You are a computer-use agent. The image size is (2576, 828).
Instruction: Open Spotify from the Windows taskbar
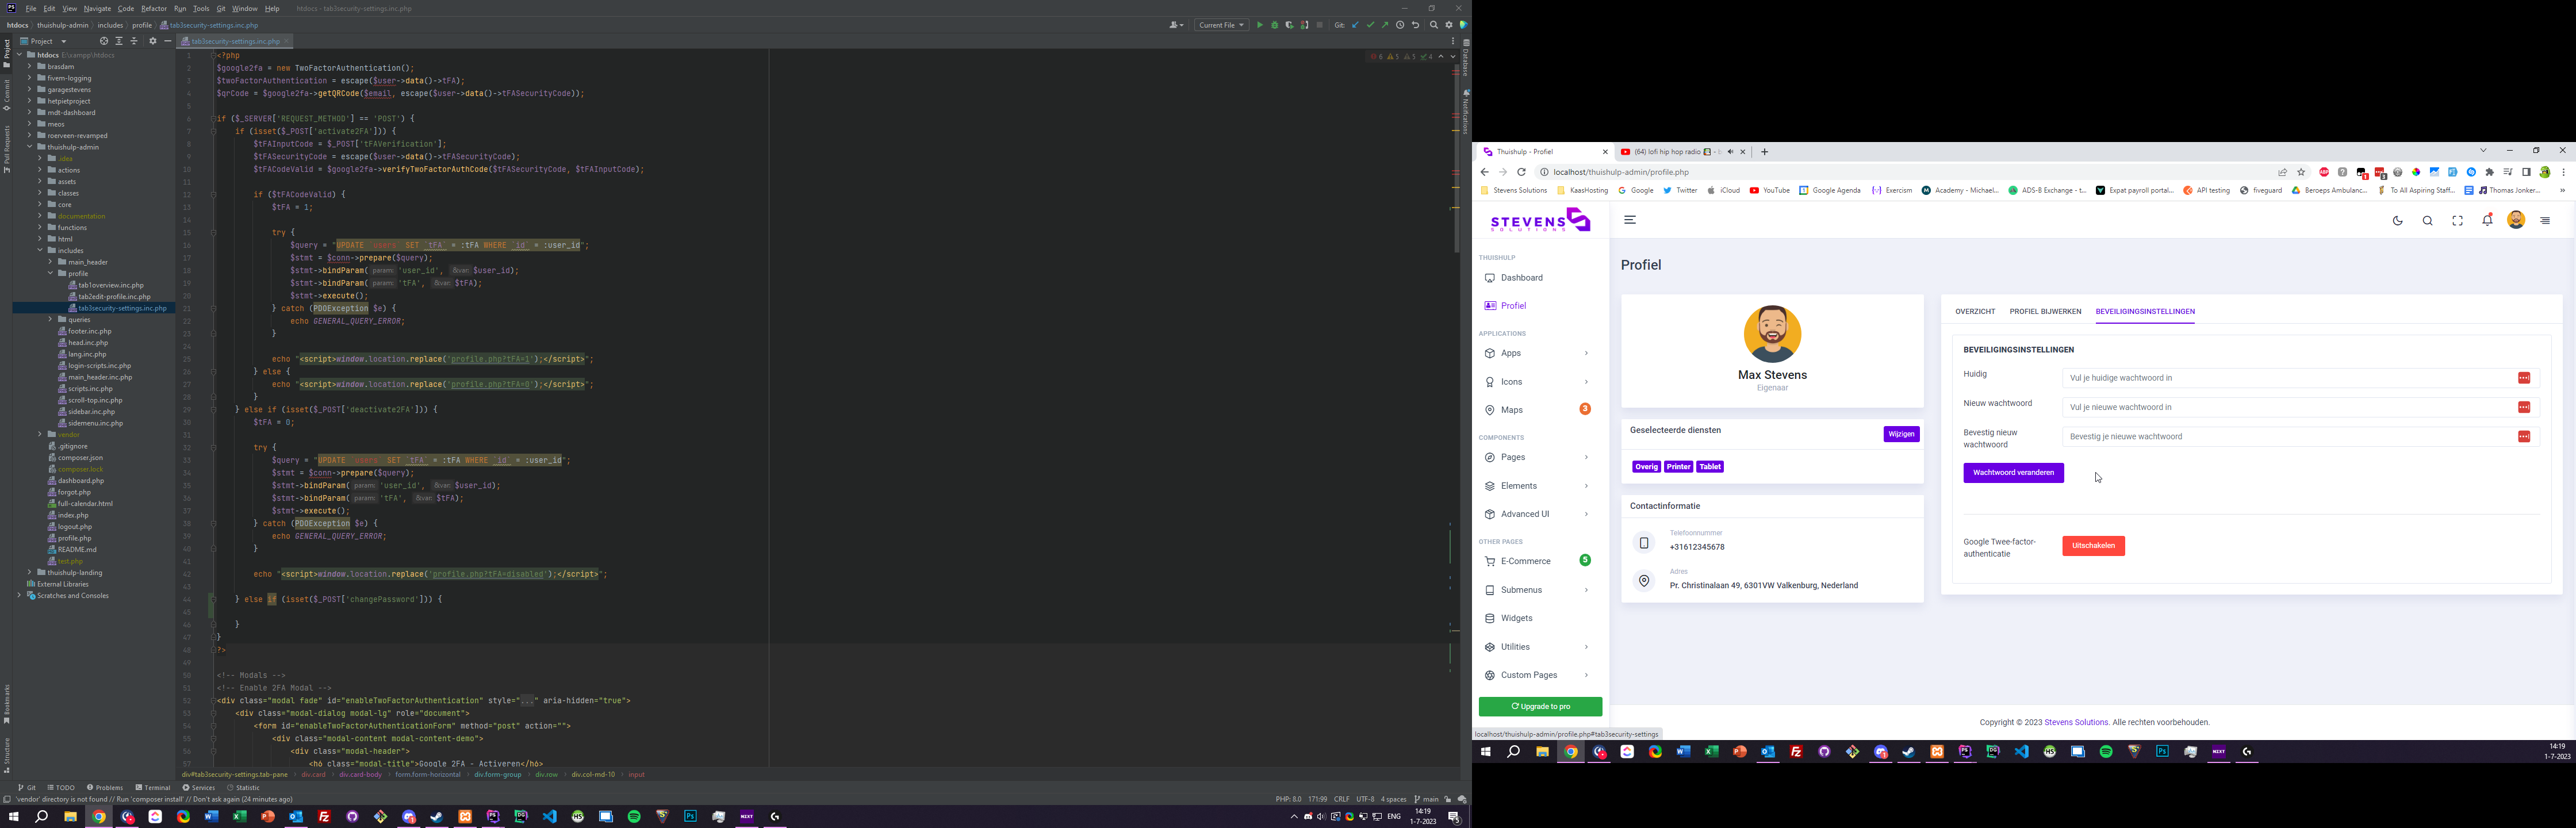coord(634,817)
